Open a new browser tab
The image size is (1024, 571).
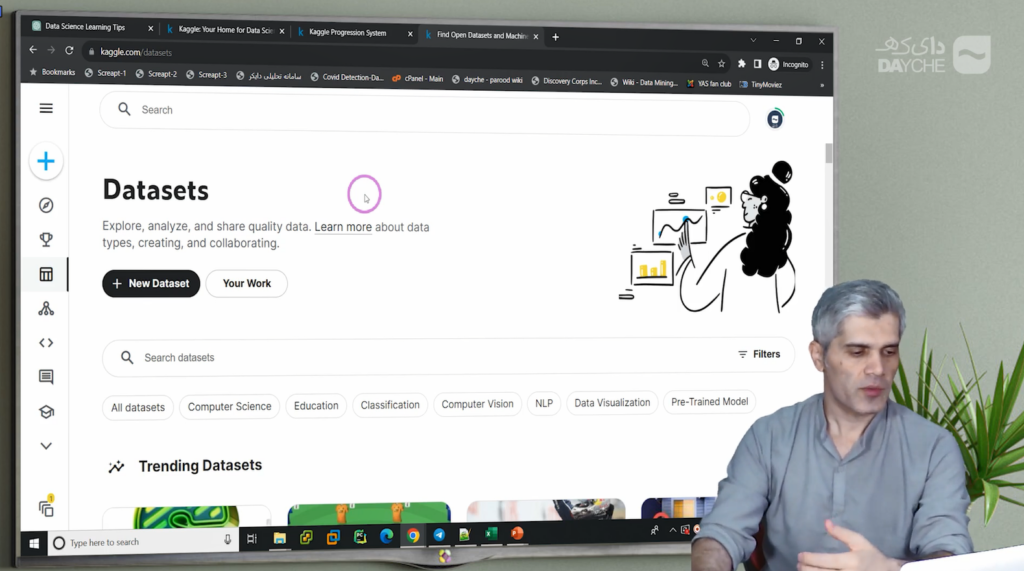click(x=555, y=37)
